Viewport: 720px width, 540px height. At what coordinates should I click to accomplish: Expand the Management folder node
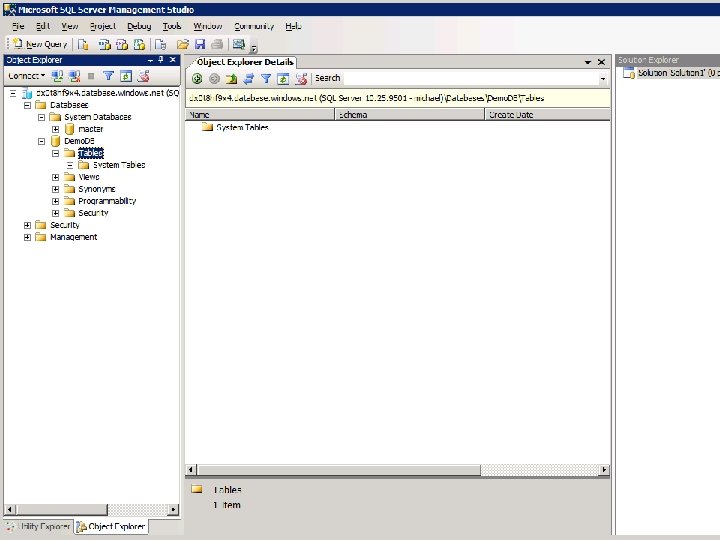click(27, 237)
